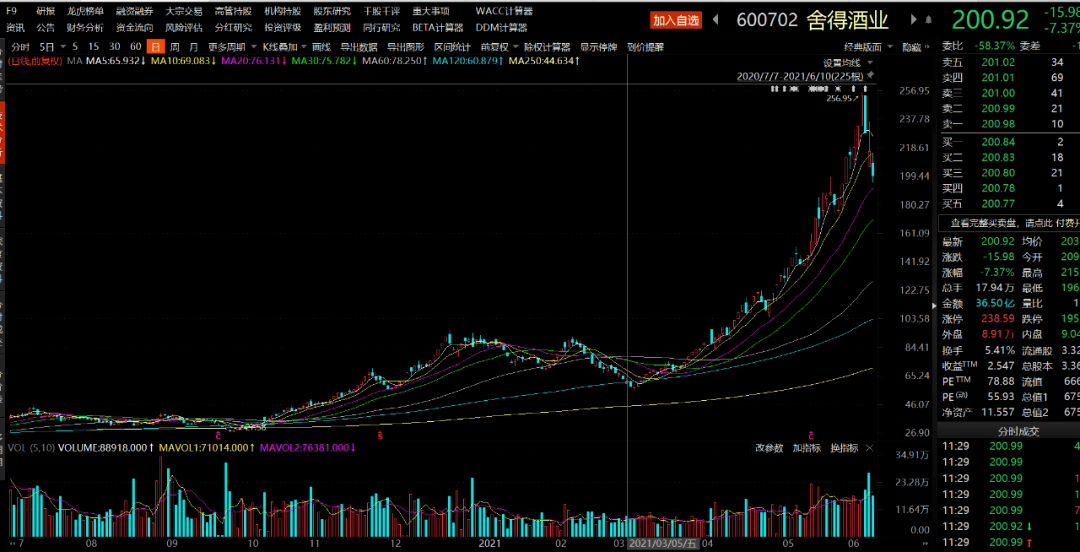Open 重大事项 menu
1080x552 pixels.
(x=431, y=12)
